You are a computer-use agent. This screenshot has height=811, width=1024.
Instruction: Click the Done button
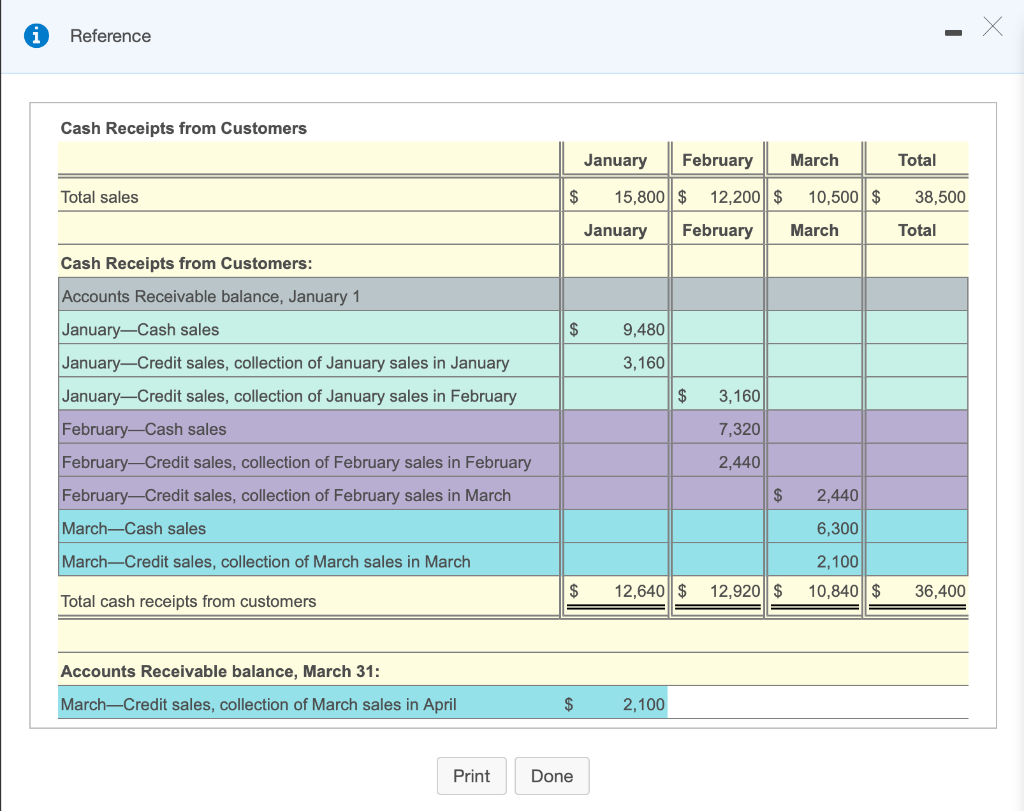552,776
